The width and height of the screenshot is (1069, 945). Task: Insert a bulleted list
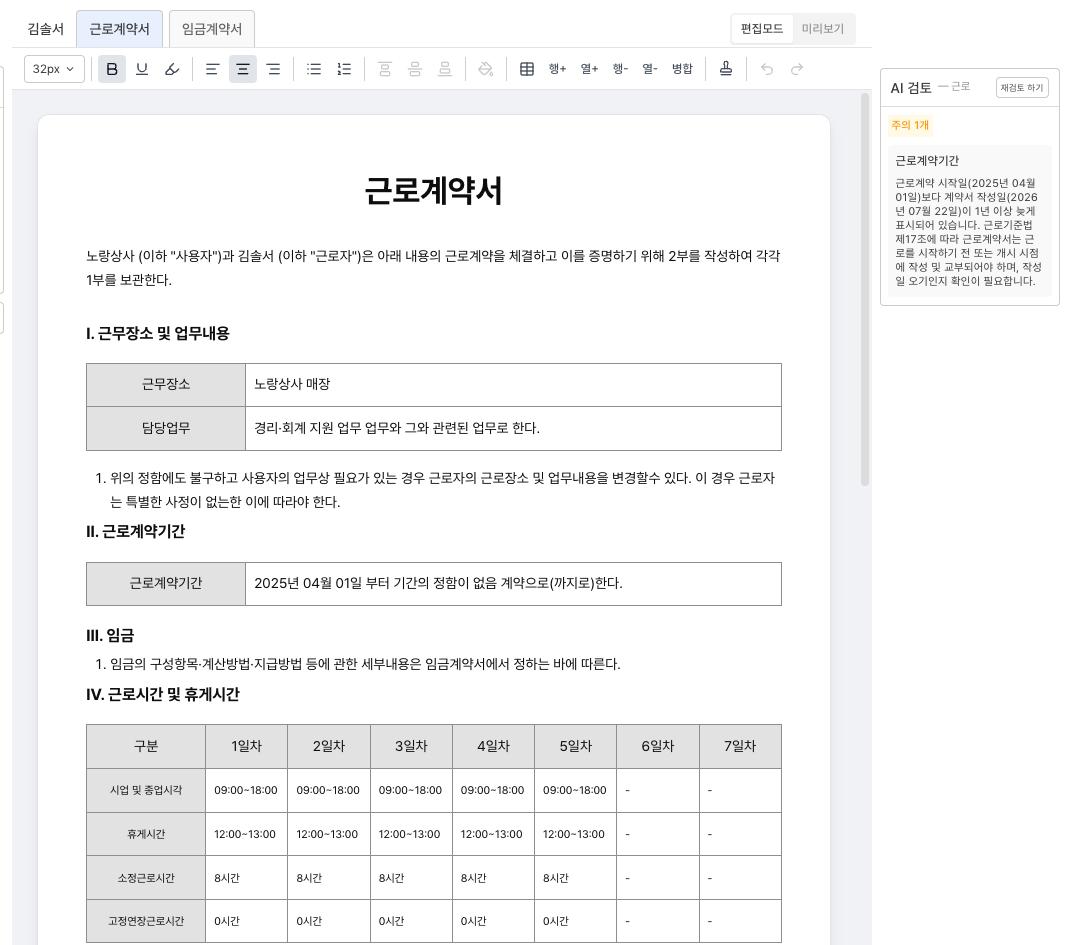click(x=314, y=69)
